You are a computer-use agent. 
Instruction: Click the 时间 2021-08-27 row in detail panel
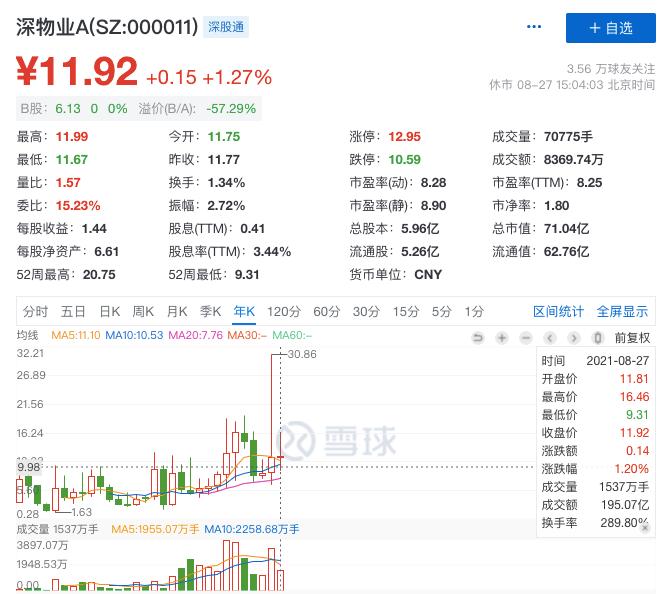point(595,361)
